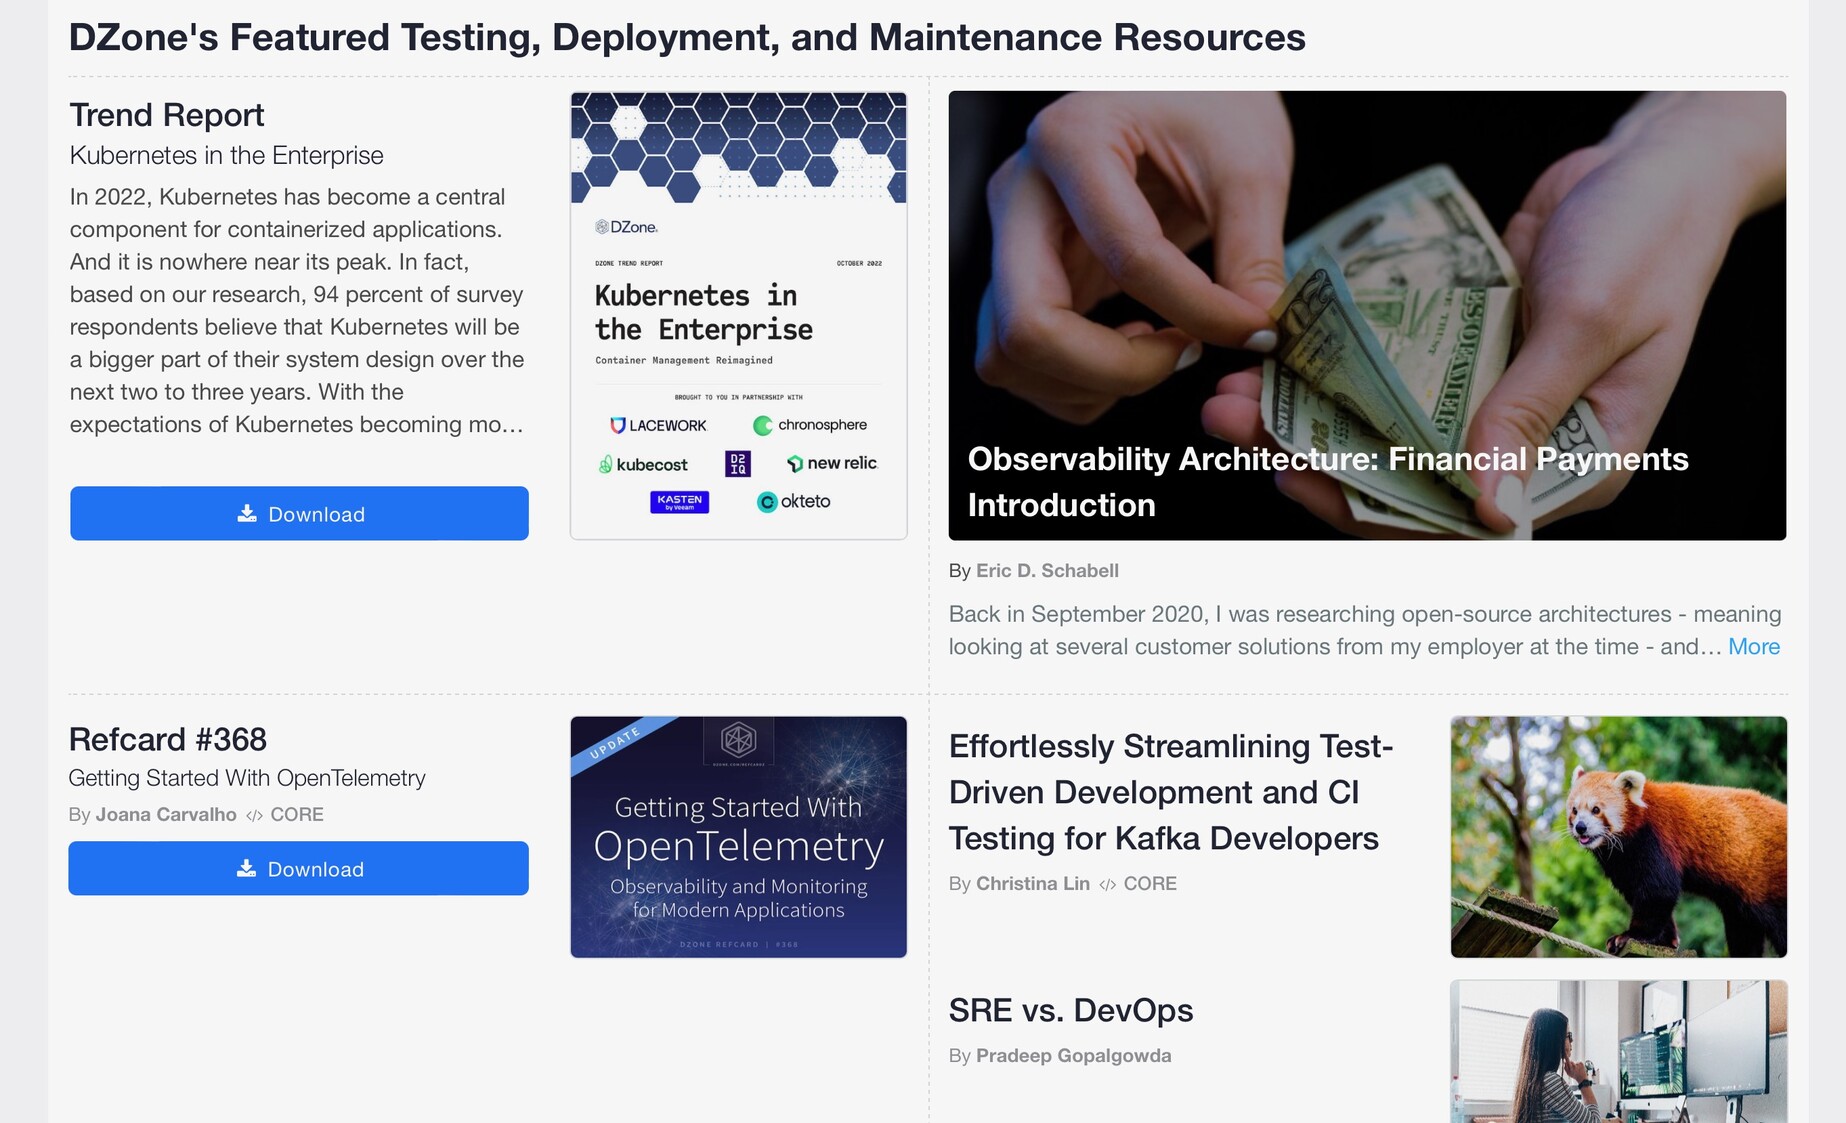The width and height of the screenshot is (1846, 1123).
Task: Open the SRE vs. DevOps article title
Action: click(x=1071, y=1011)
